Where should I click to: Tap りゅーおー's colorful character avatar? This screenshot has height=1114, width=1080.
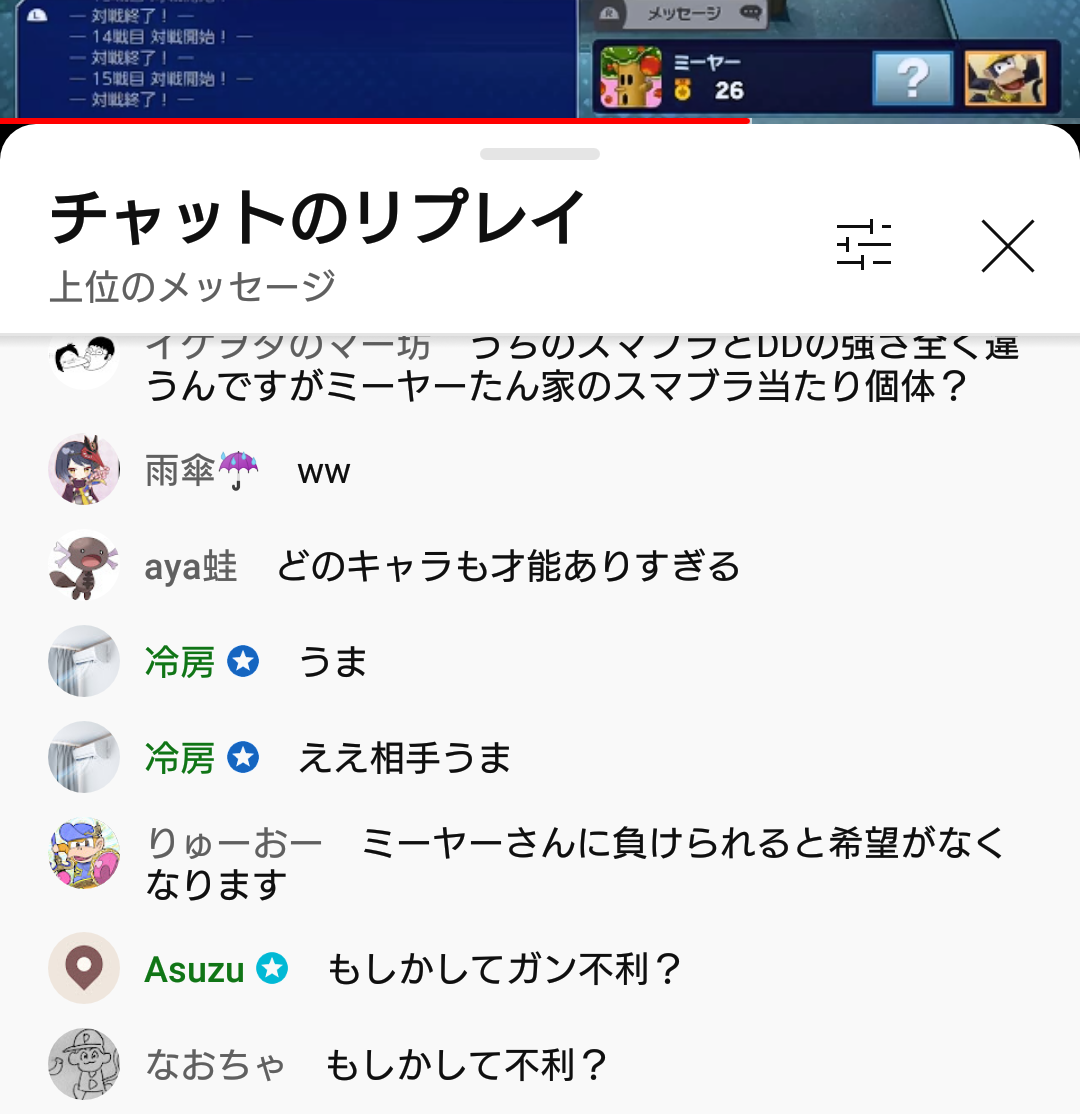coord(84,853)
